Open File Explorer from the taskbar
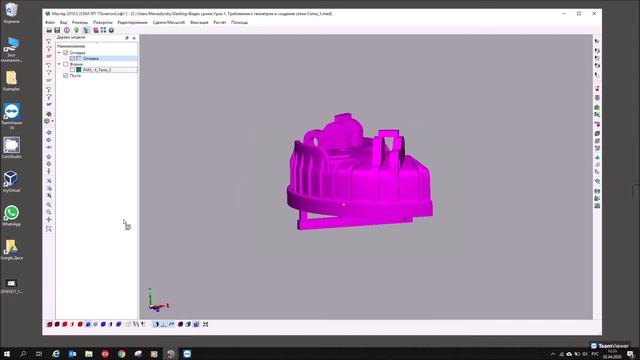 tap(89, 354)
